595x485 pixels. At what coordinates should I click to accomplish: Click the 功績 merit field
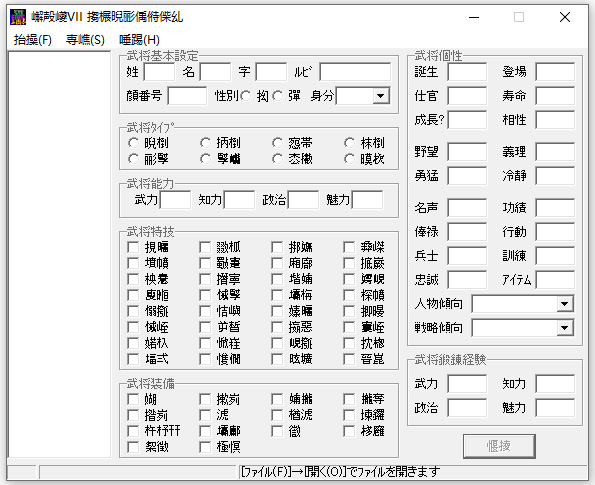(x=555, y=208)
